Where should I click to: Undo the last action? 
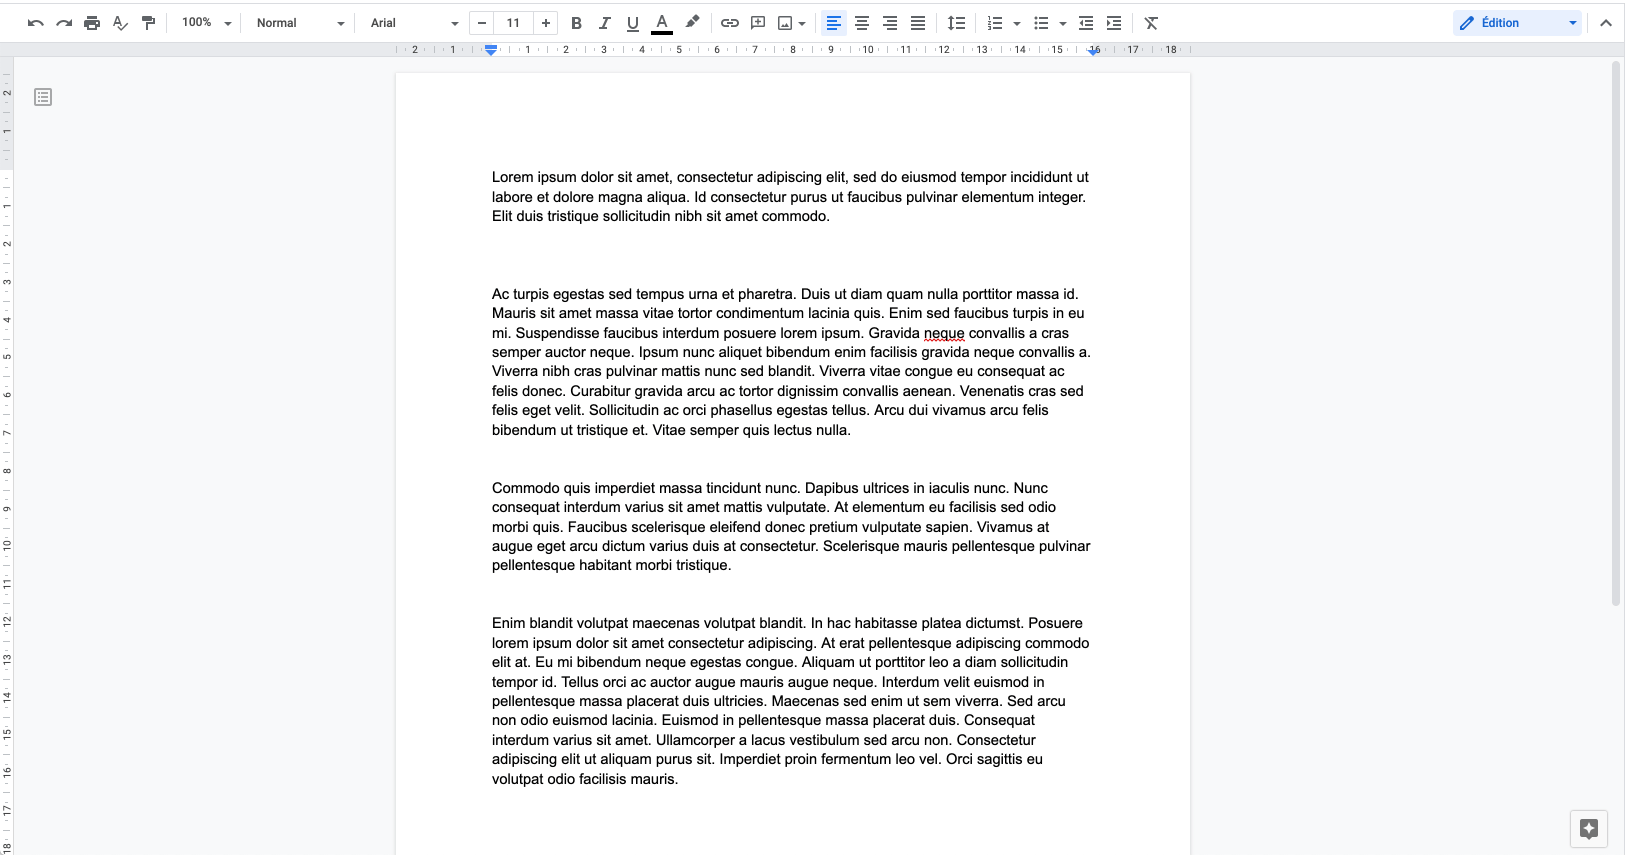[x=36, y=23]
